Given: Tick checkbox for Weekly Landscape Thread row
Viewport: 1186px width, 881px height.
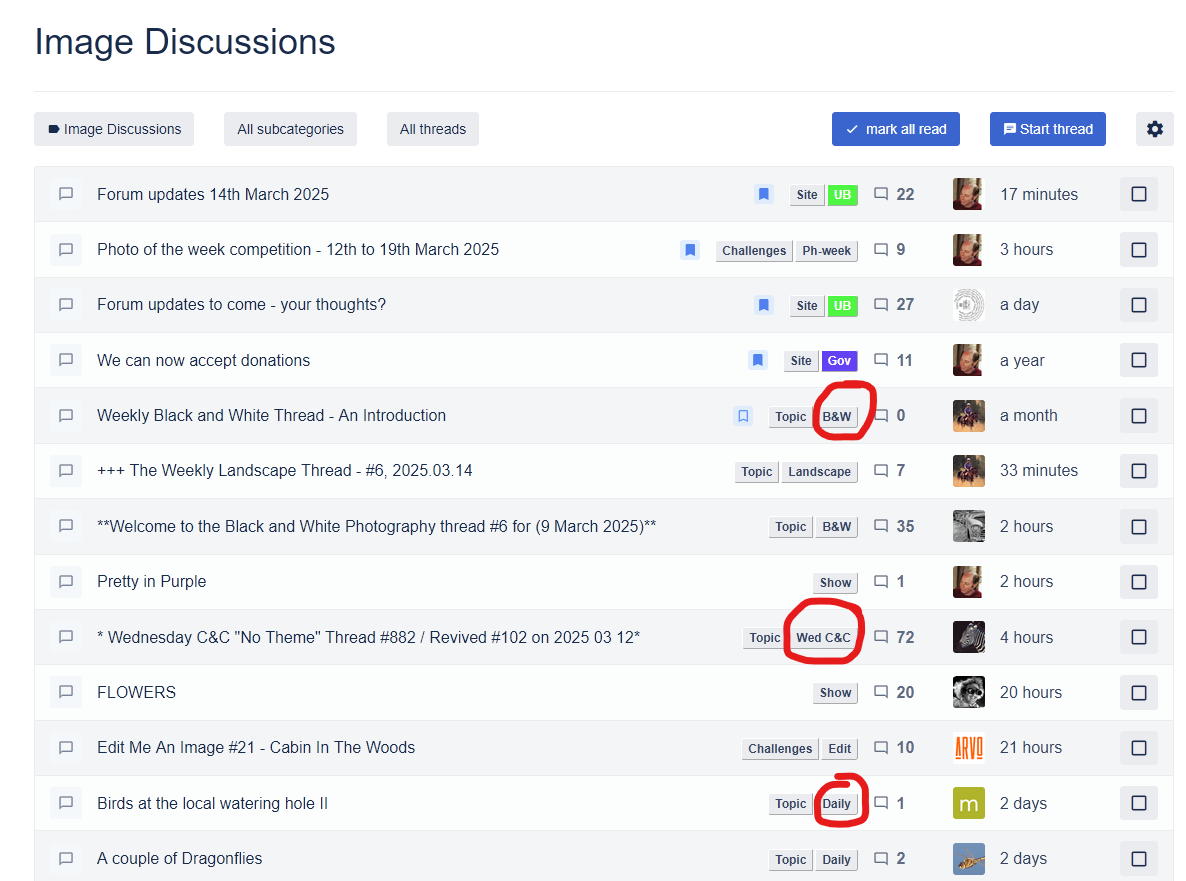Looking at the screenshot, I should (x=1138, y=471).
